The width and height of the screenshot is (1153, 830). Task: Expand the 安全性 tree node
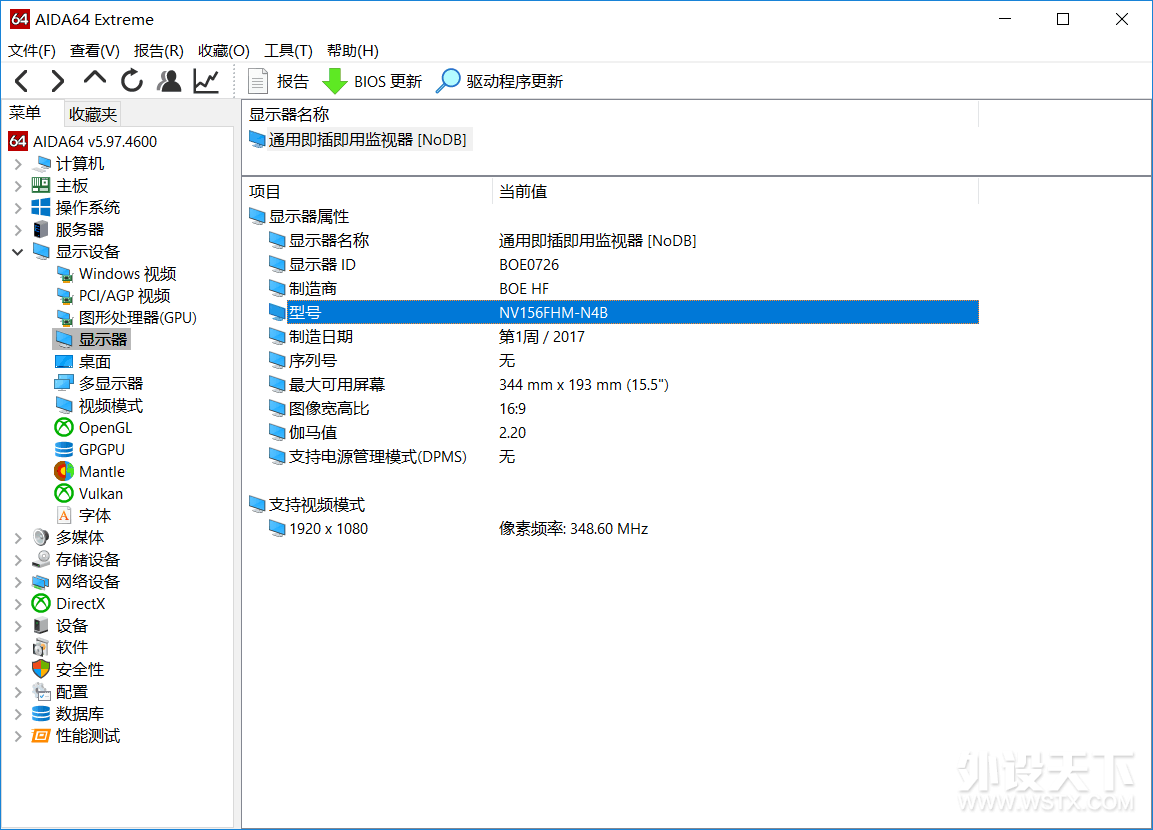(x=18, y=670)
